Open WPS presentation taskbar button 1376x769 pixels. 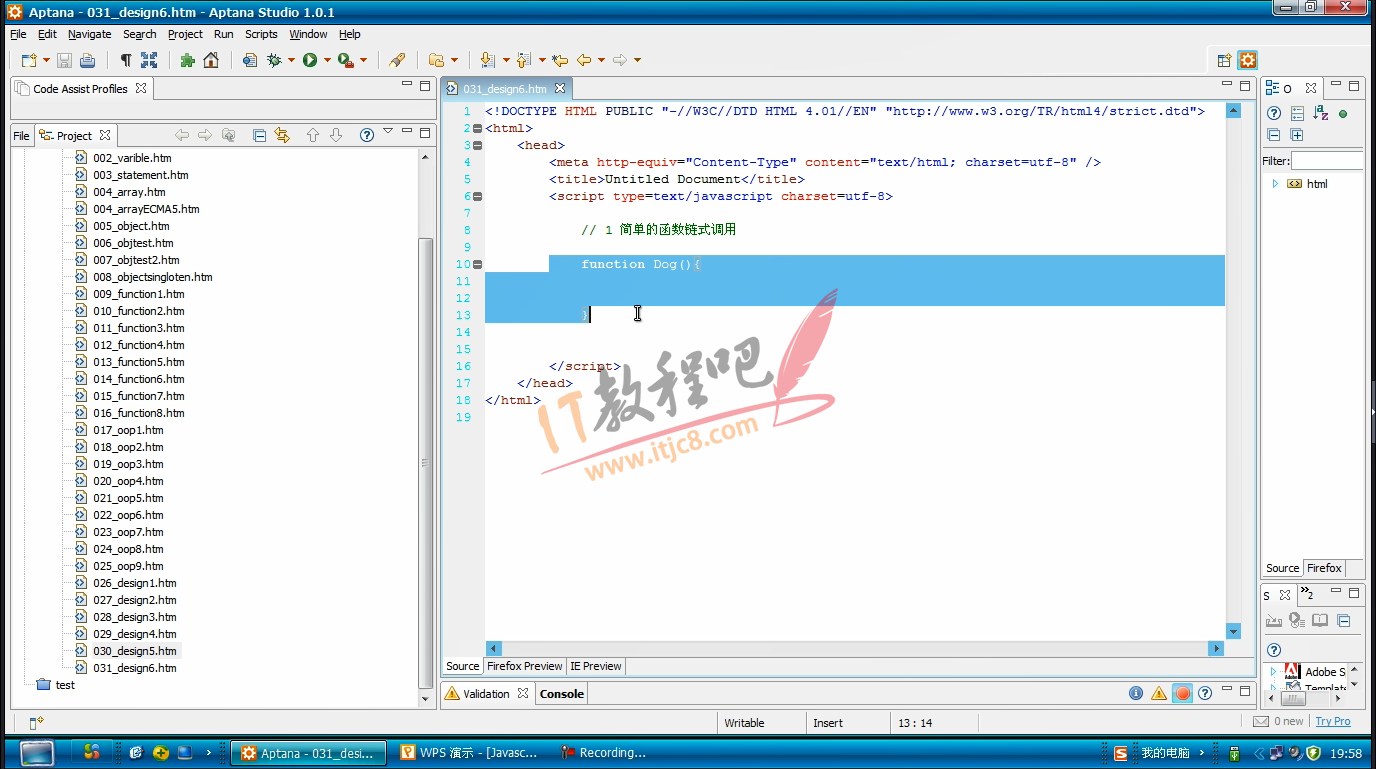click(470, 753)
